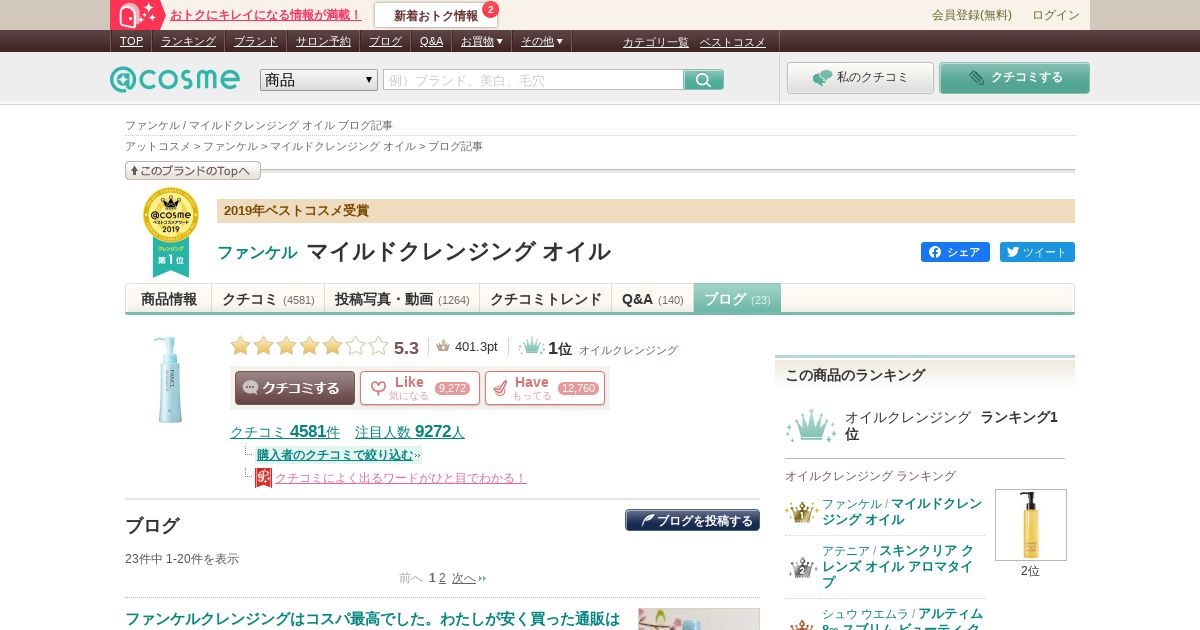
Task: Share on Facebook with the シェア button
Action: pyautogui.click(x=955, y=252)
